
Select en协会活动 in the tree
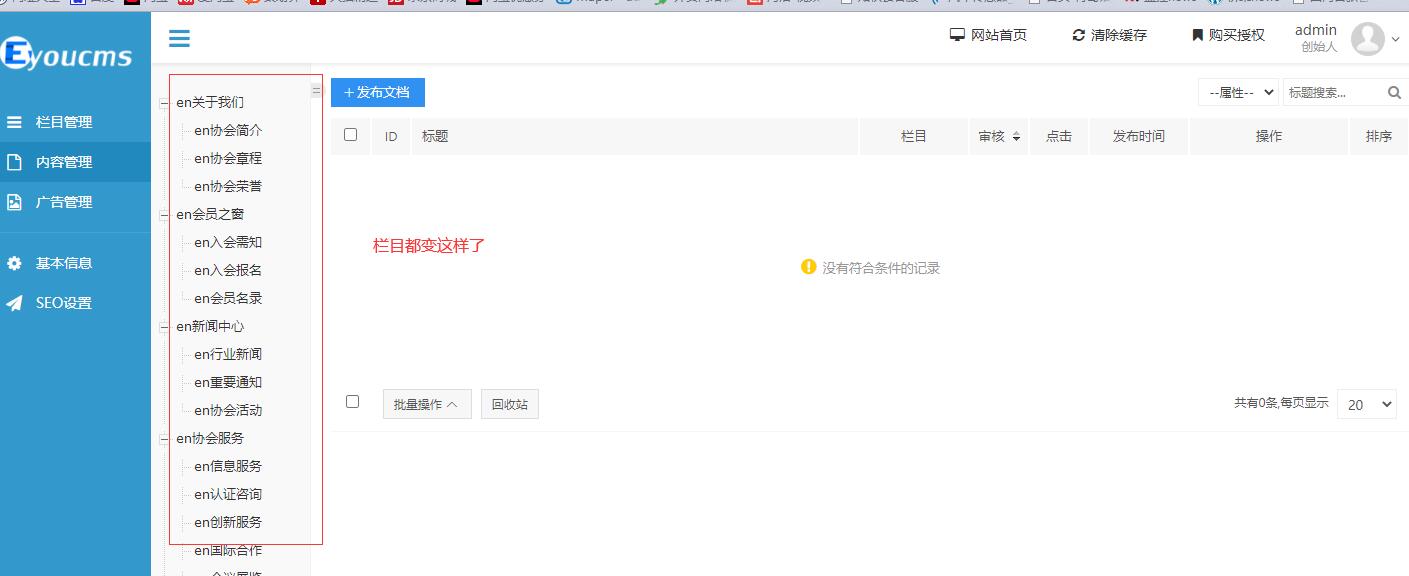228,410
